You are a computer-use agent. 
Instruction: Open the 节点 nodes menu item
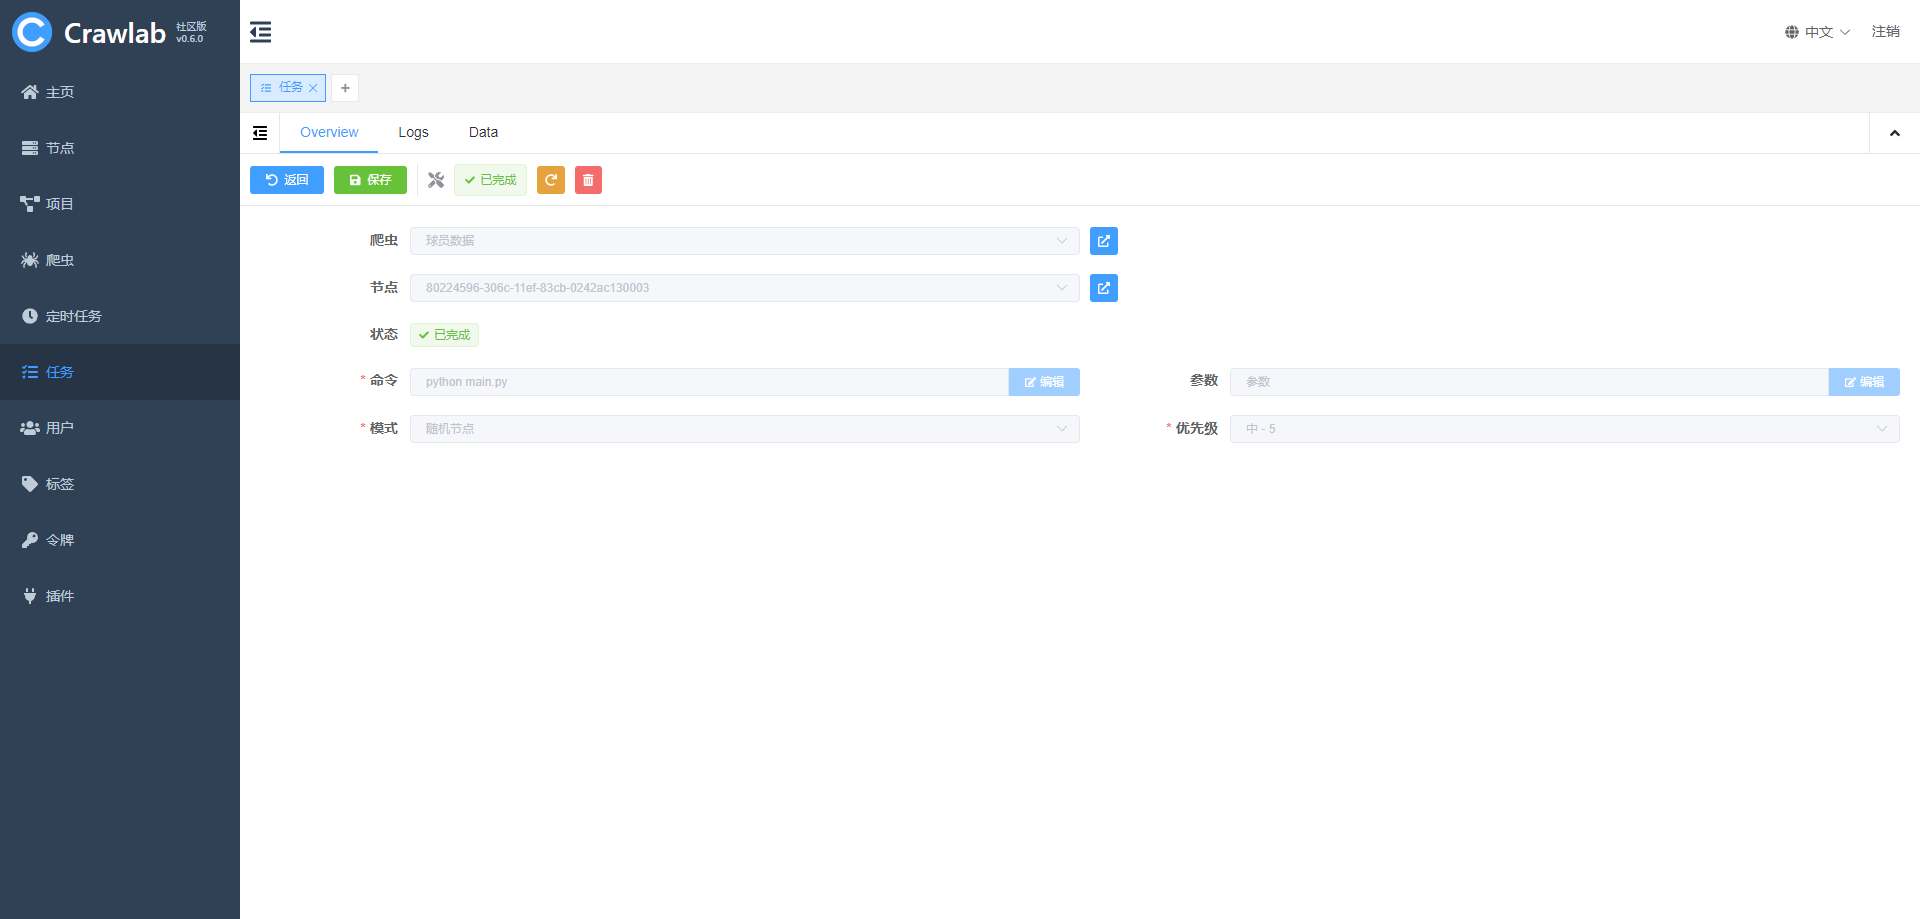120,148
